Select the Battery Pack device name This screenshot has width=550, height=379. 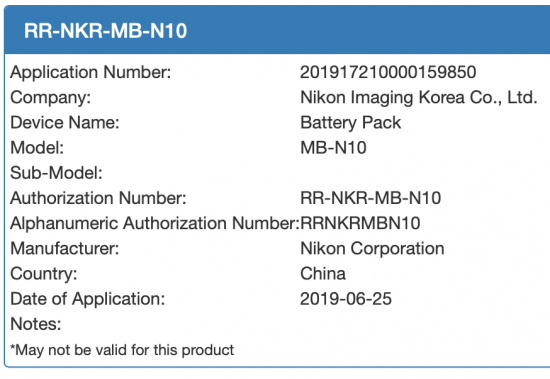pyautogui.click(x=350, y=123)
